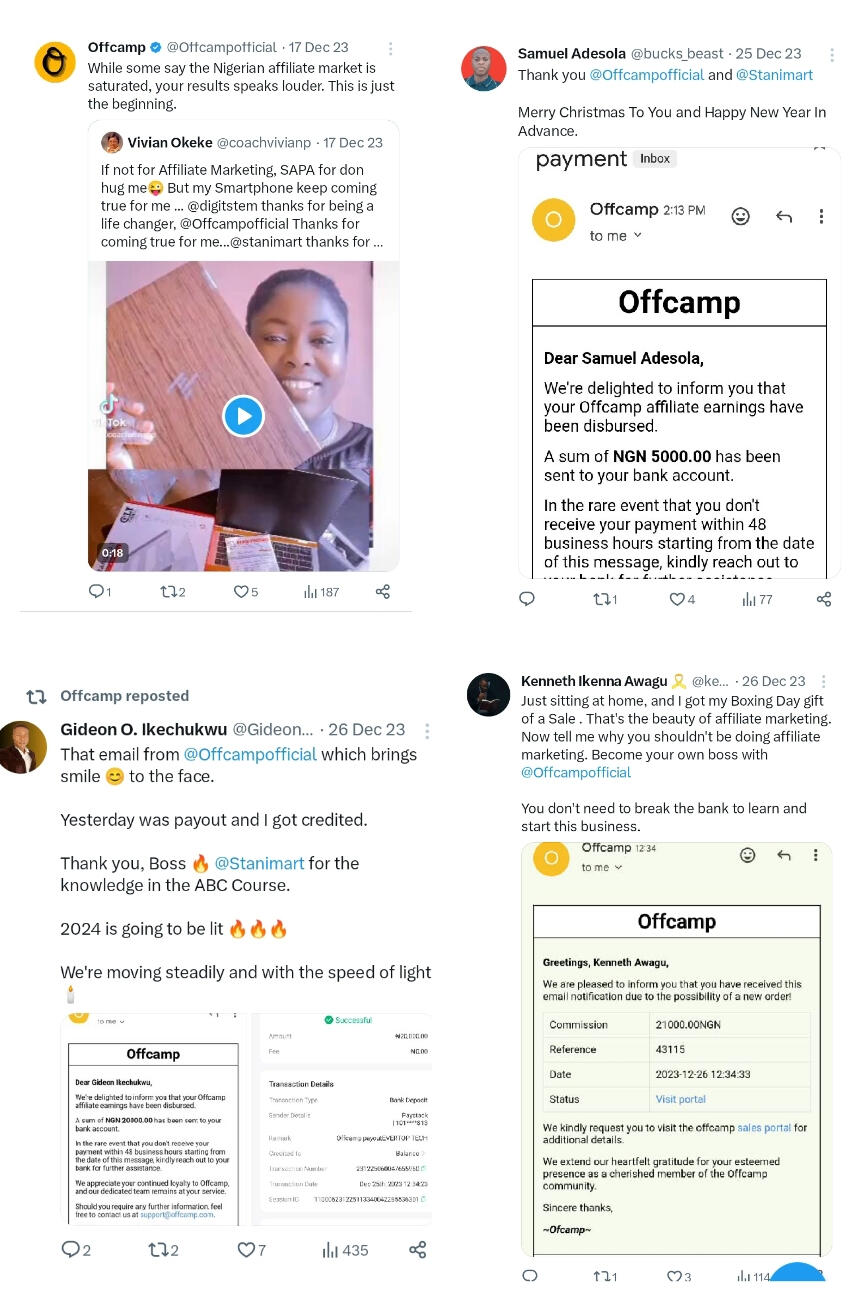Open Offcamp profile avatar at top left
This screenshot has height=1298, width=866.
55,62
